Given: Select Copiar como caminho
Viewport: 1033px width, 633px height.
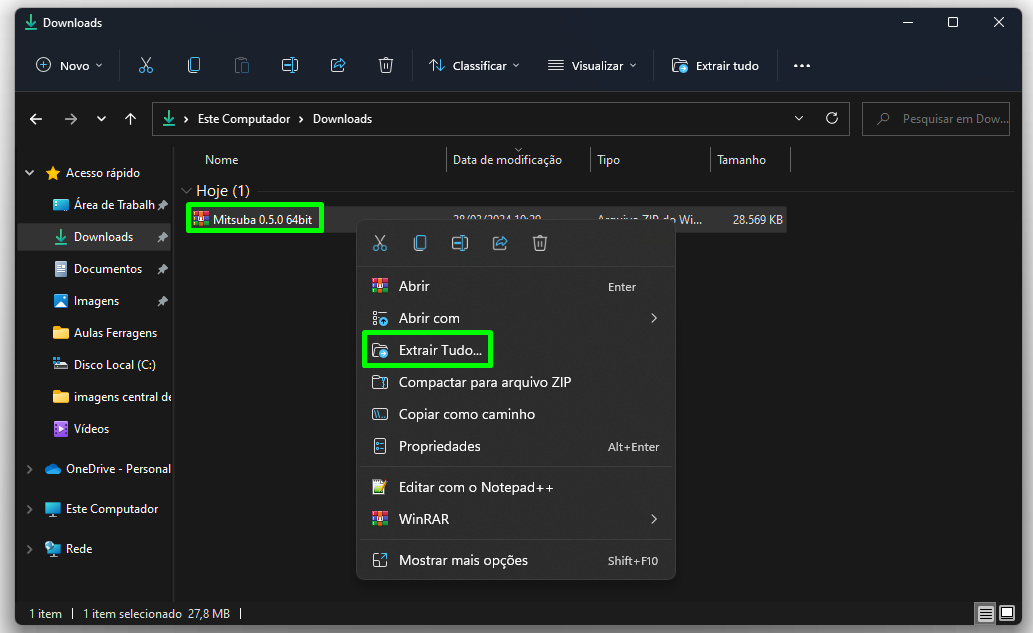Looking at the screenshot, I should [516, 414].
